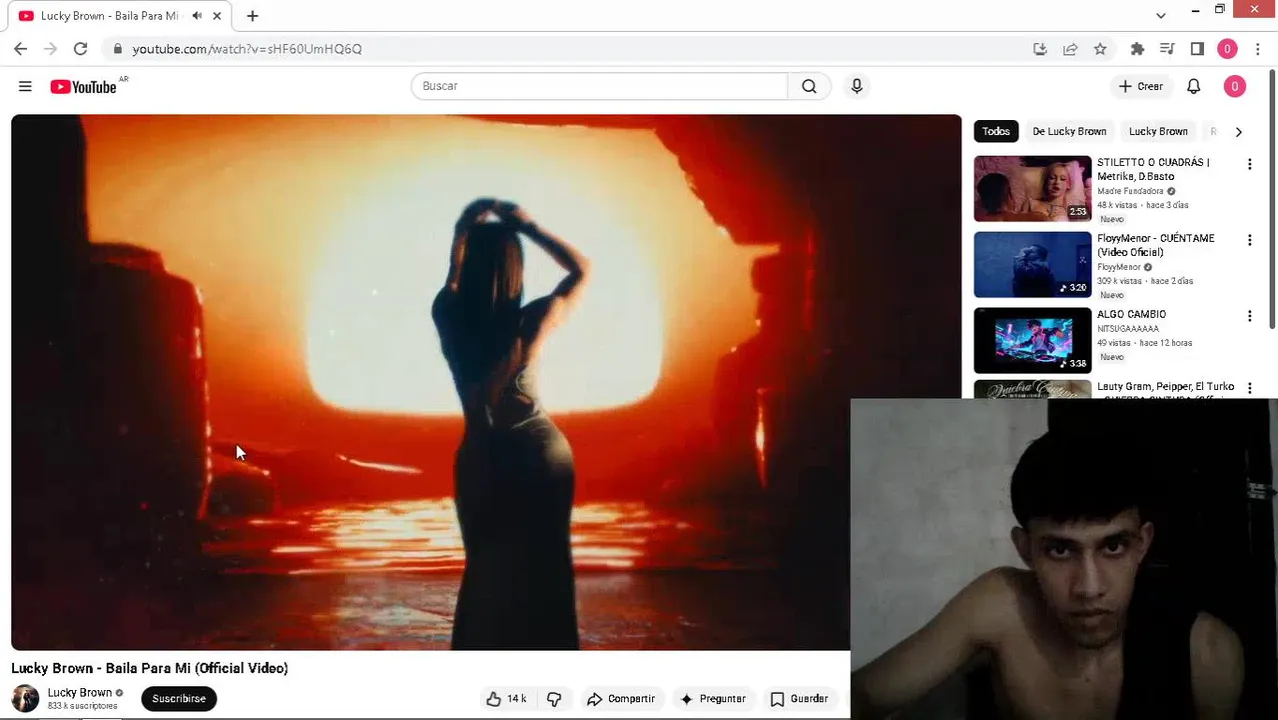The image size is (1278, 720).
Task: Close the Lucky Brown tab
Action: pyautogui.click(x=216, y=16)
